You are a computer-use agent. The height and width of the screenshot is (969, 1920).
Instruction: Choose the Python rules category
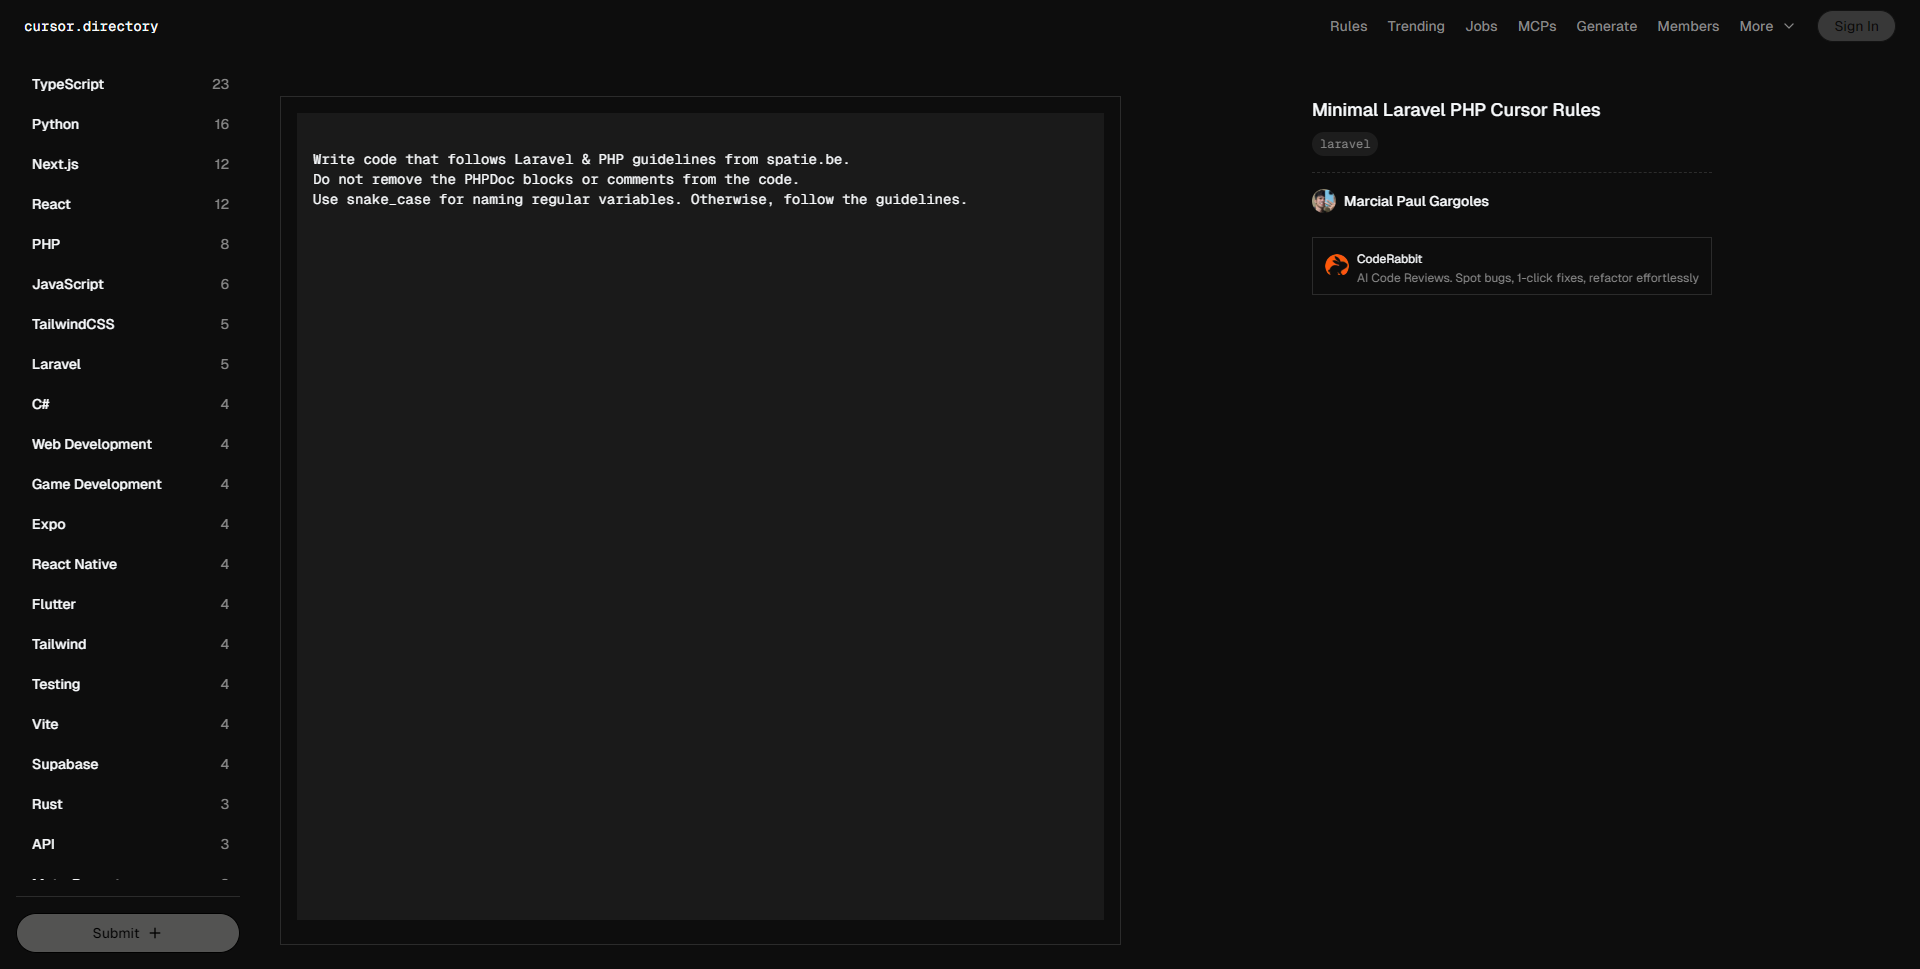55,124
